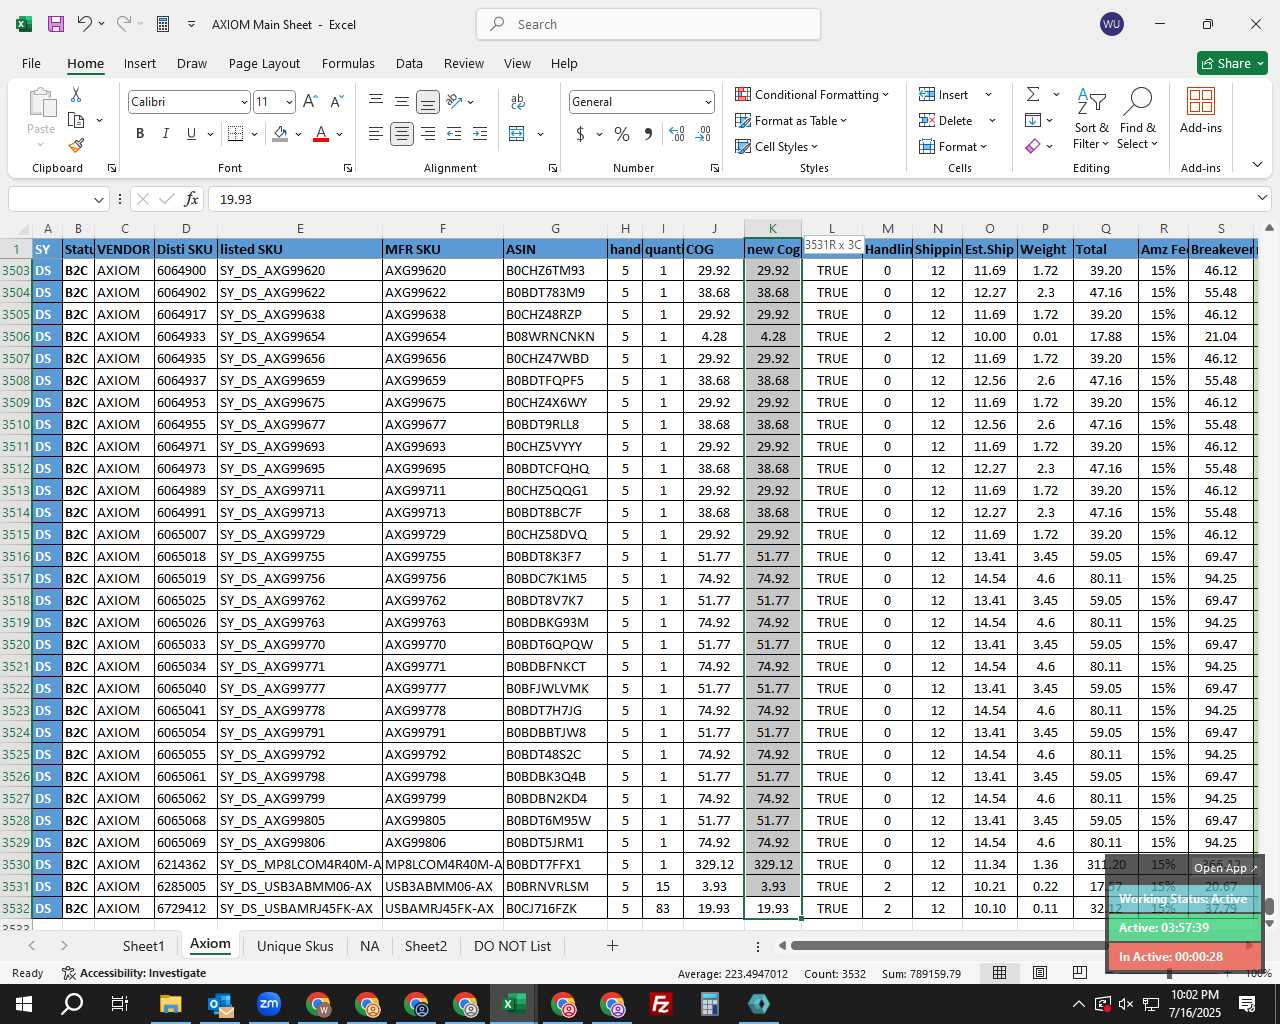
Task: Expand Format as Table menu
Action: (x=791, y=120)
